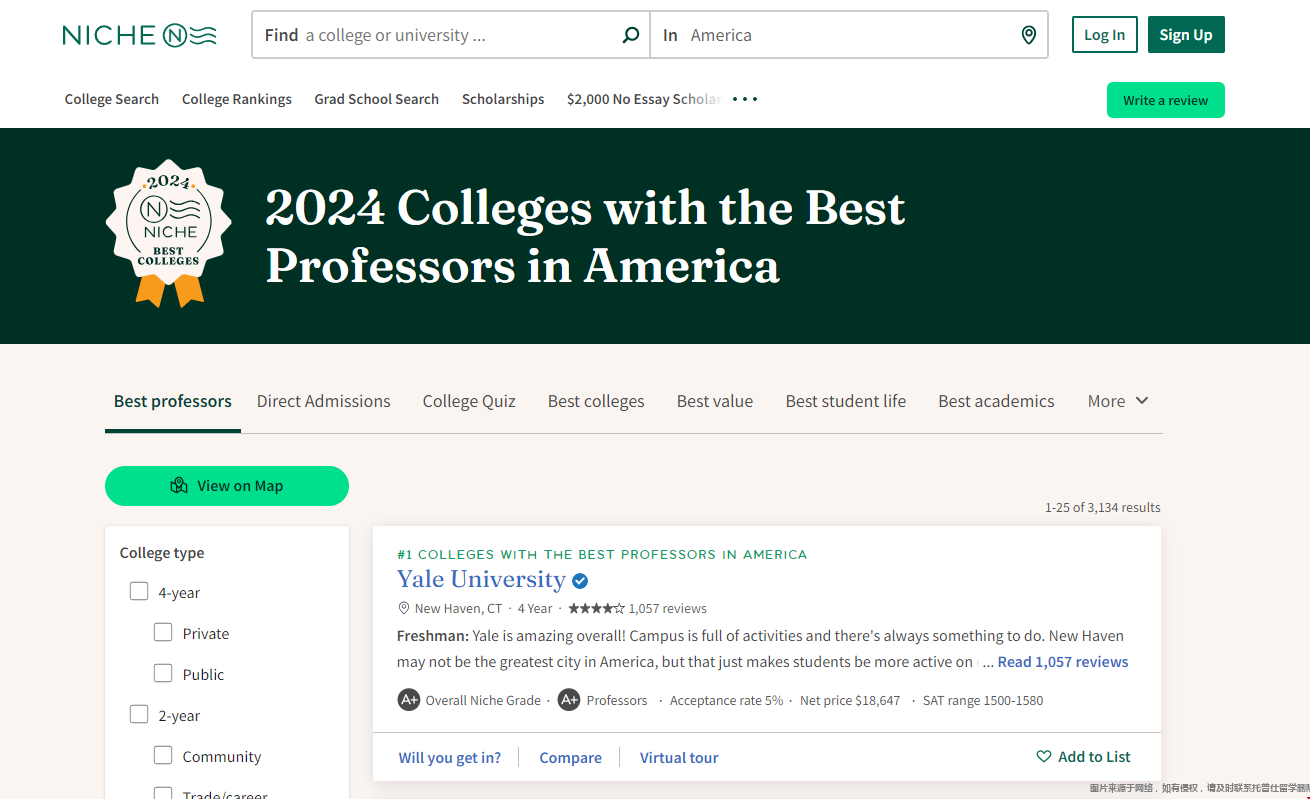Image resolution: width=1310 pixels, height=799 pixels.
Task: Open College Search in navigation
Action: 112,99
